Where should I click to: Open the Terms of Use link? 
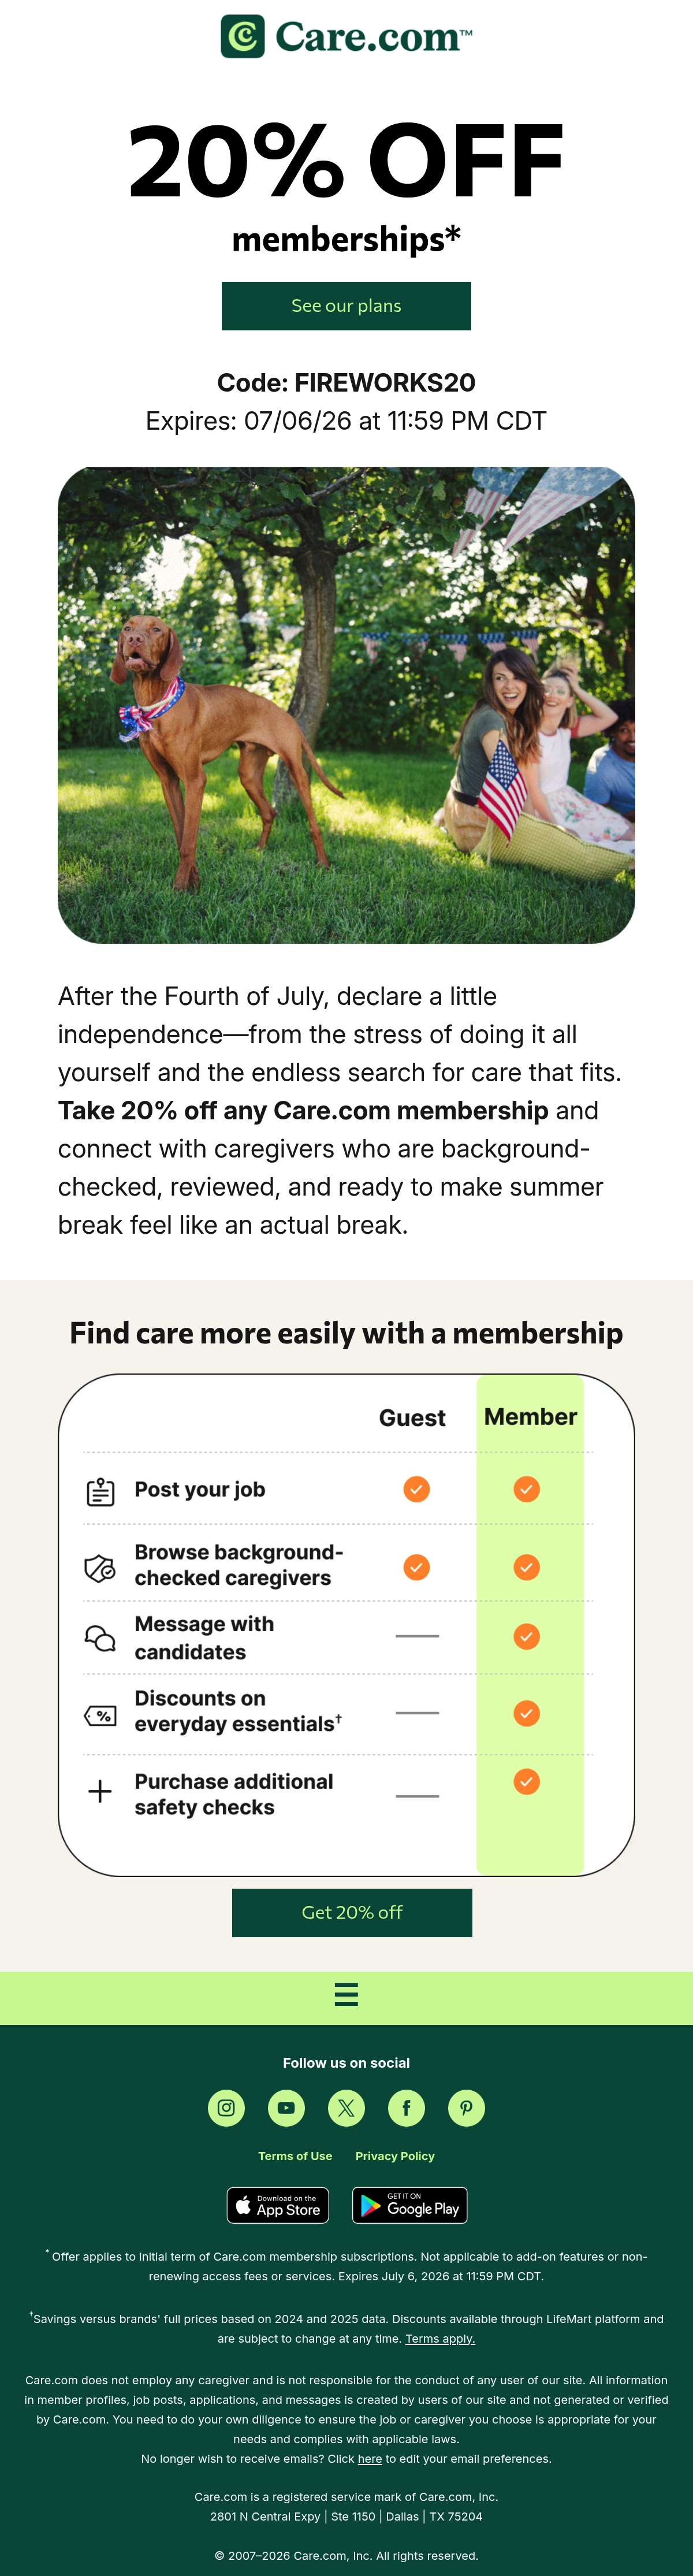[295, 2156]
